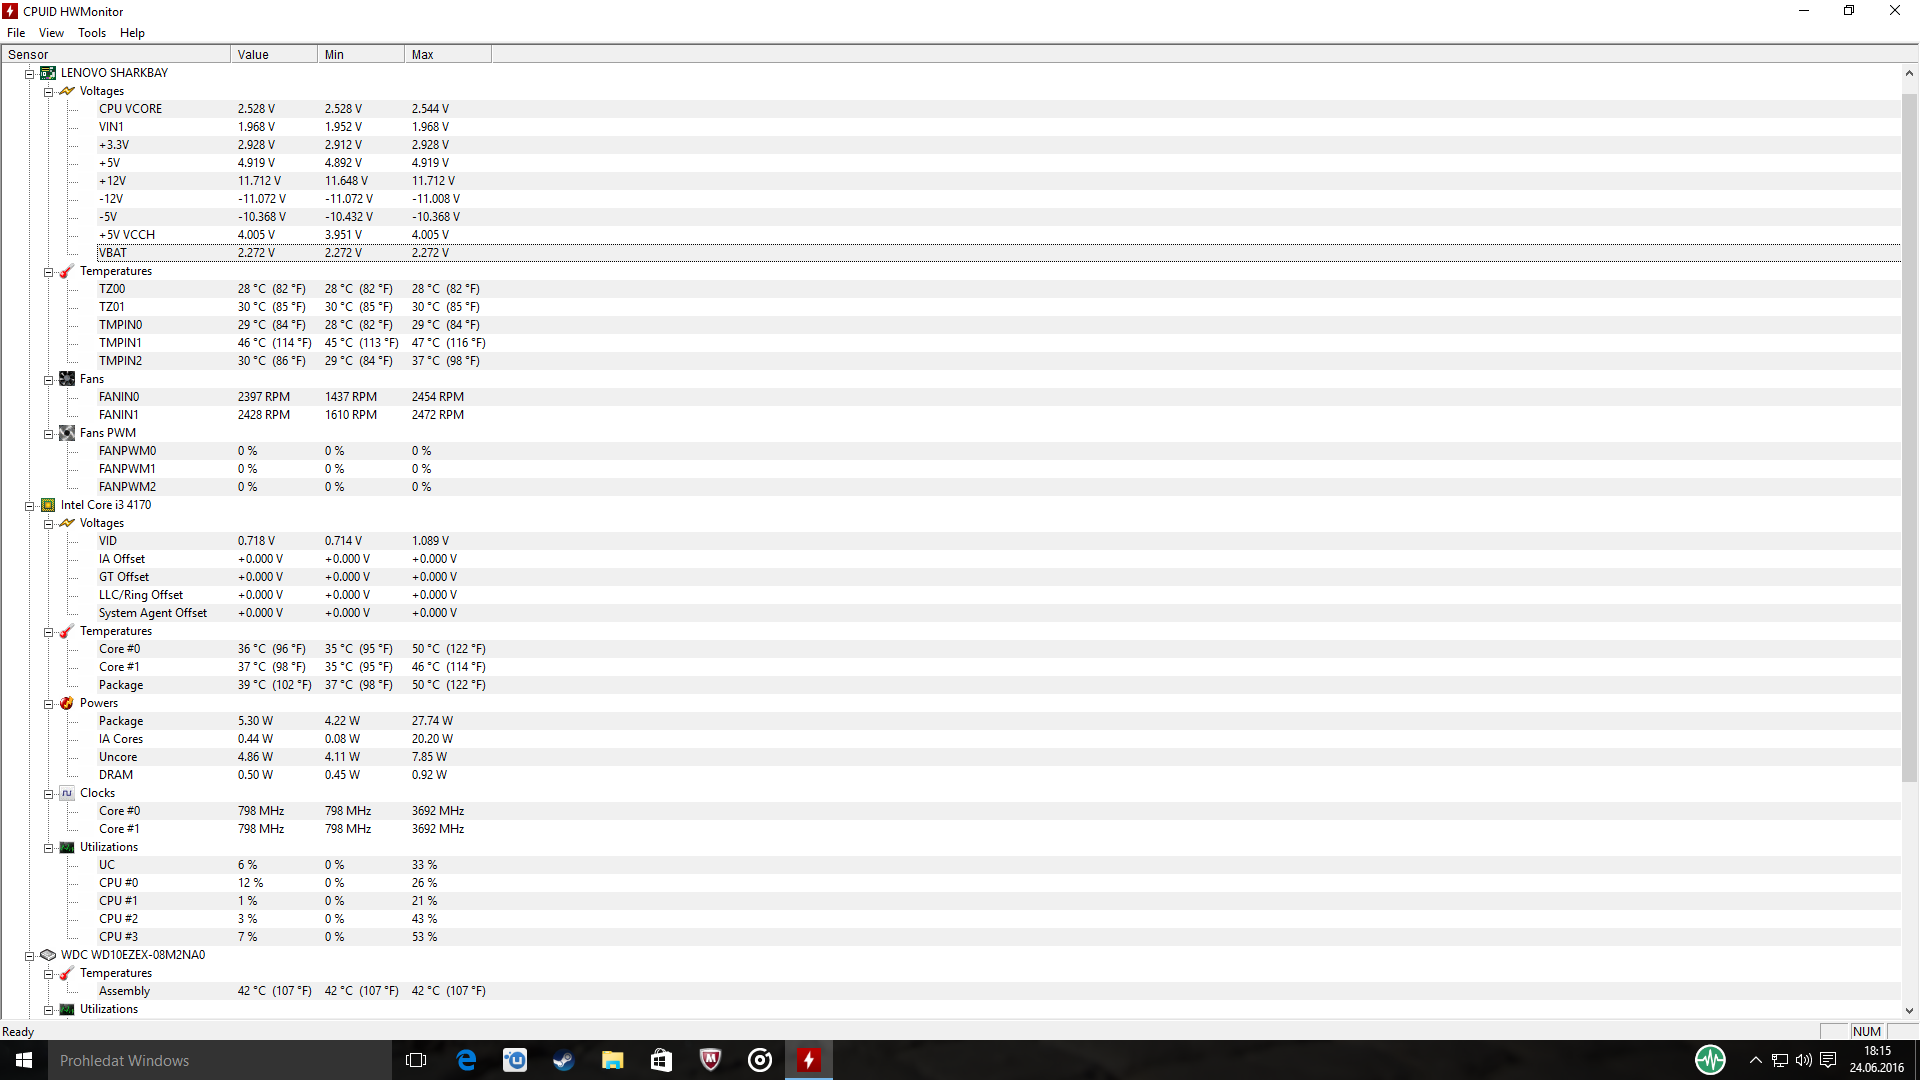Open Steam from the taskbar
Image resolution: width=1920 pixels, height=1080 pixels.
564,1060
